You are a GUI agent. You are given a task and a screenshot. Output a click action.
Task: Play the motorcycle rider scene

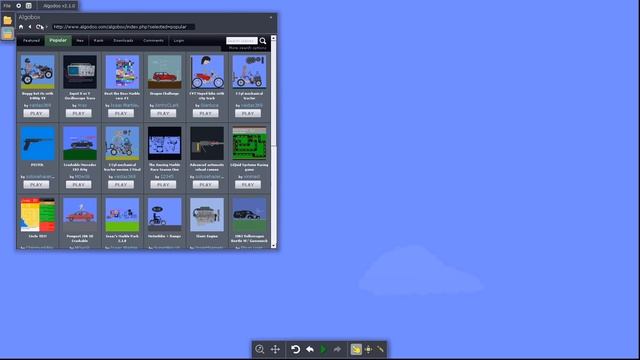point(36,113)
